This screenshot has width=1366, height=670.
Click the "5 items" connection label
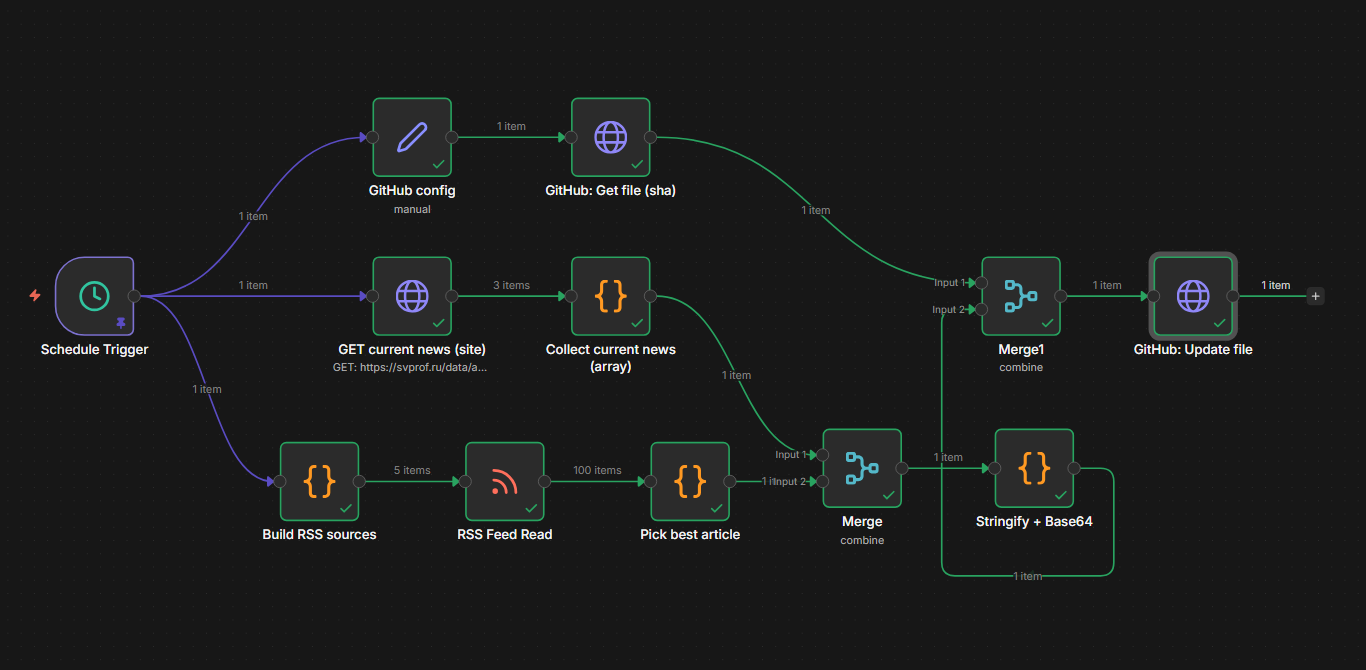[412, 470]
